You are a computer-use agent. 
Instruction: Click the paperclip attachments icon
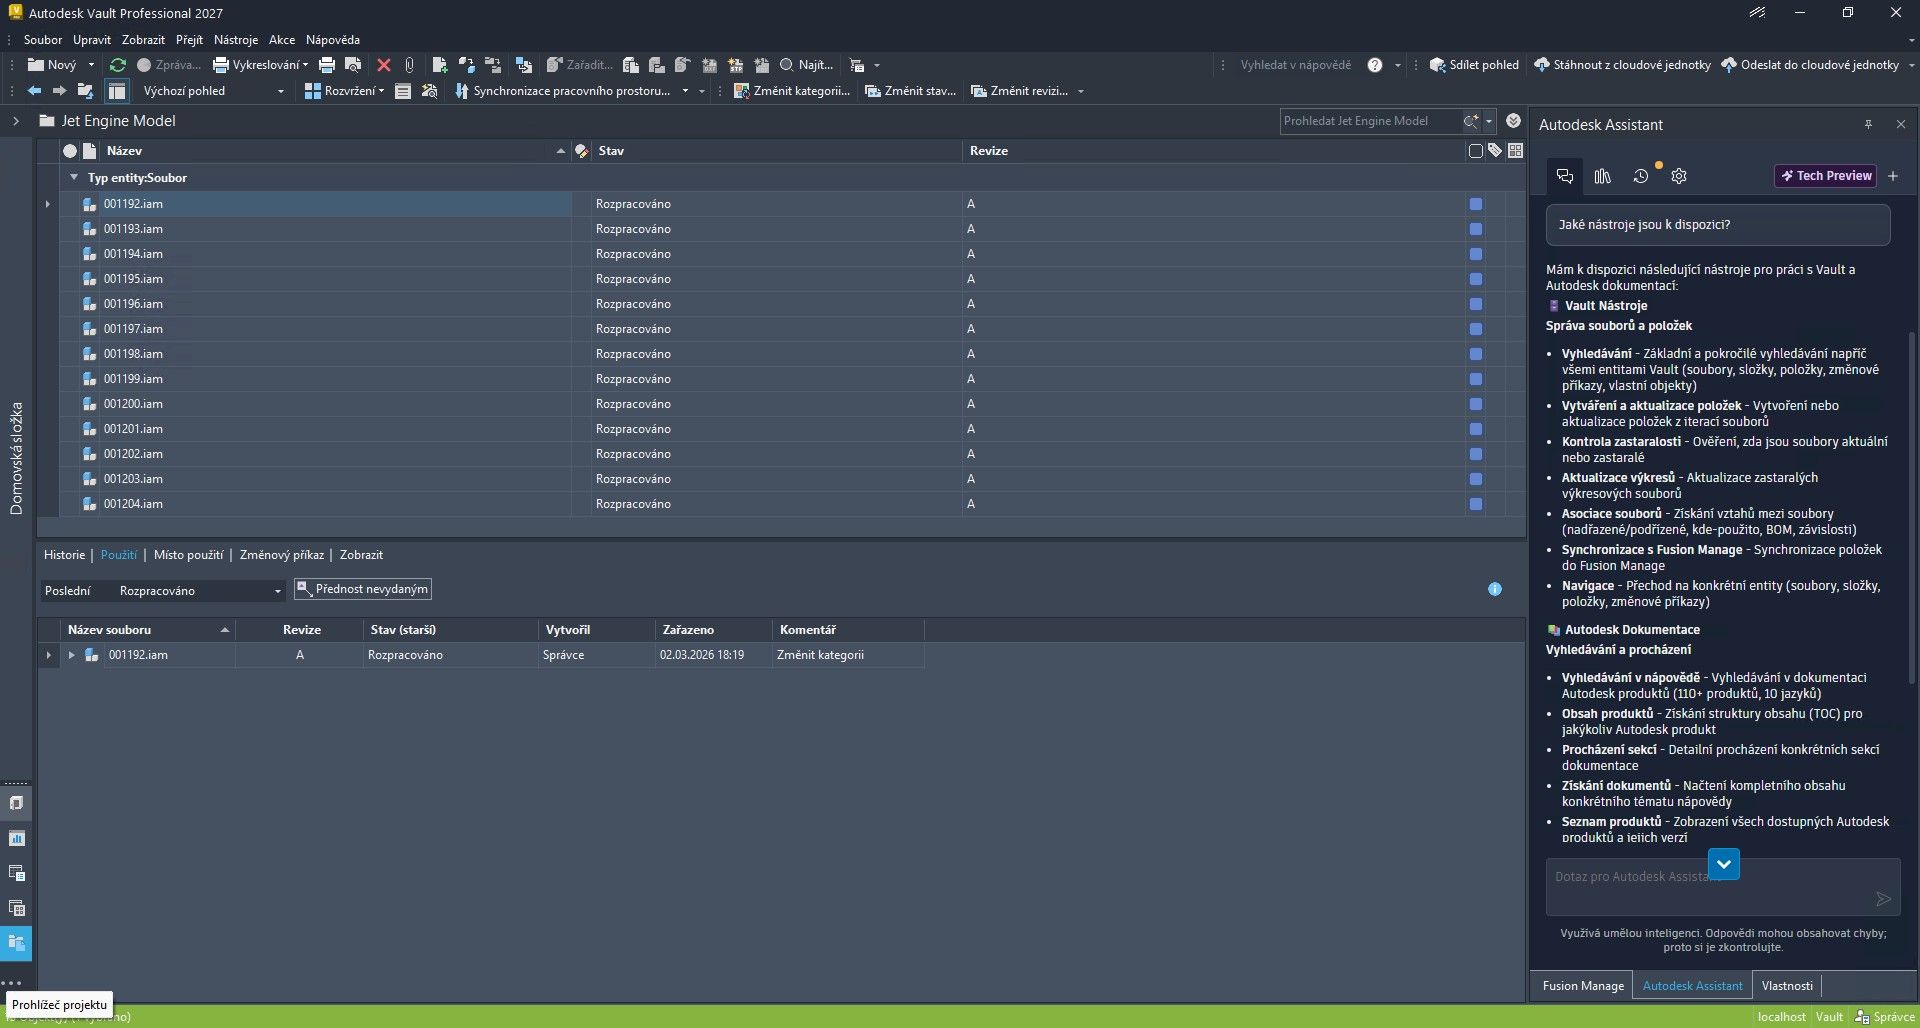409,65
